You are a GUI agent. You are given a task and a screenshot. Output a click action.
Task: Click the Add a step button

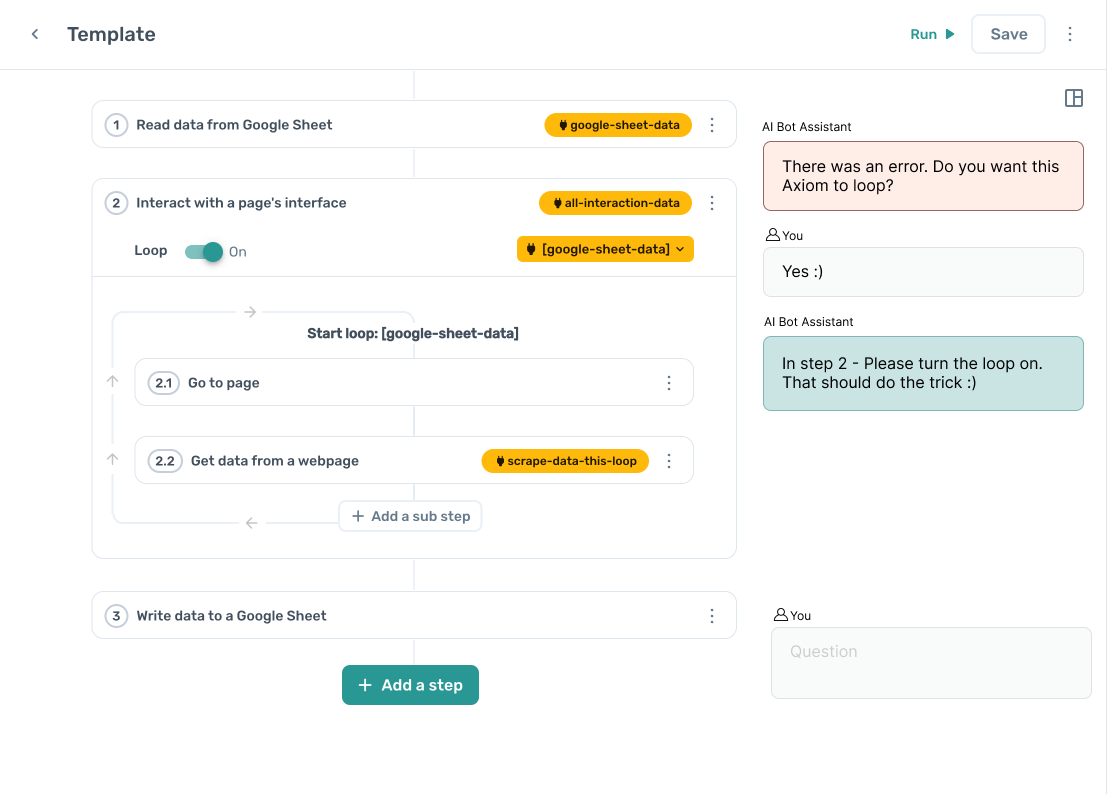(x=410, y=685)
